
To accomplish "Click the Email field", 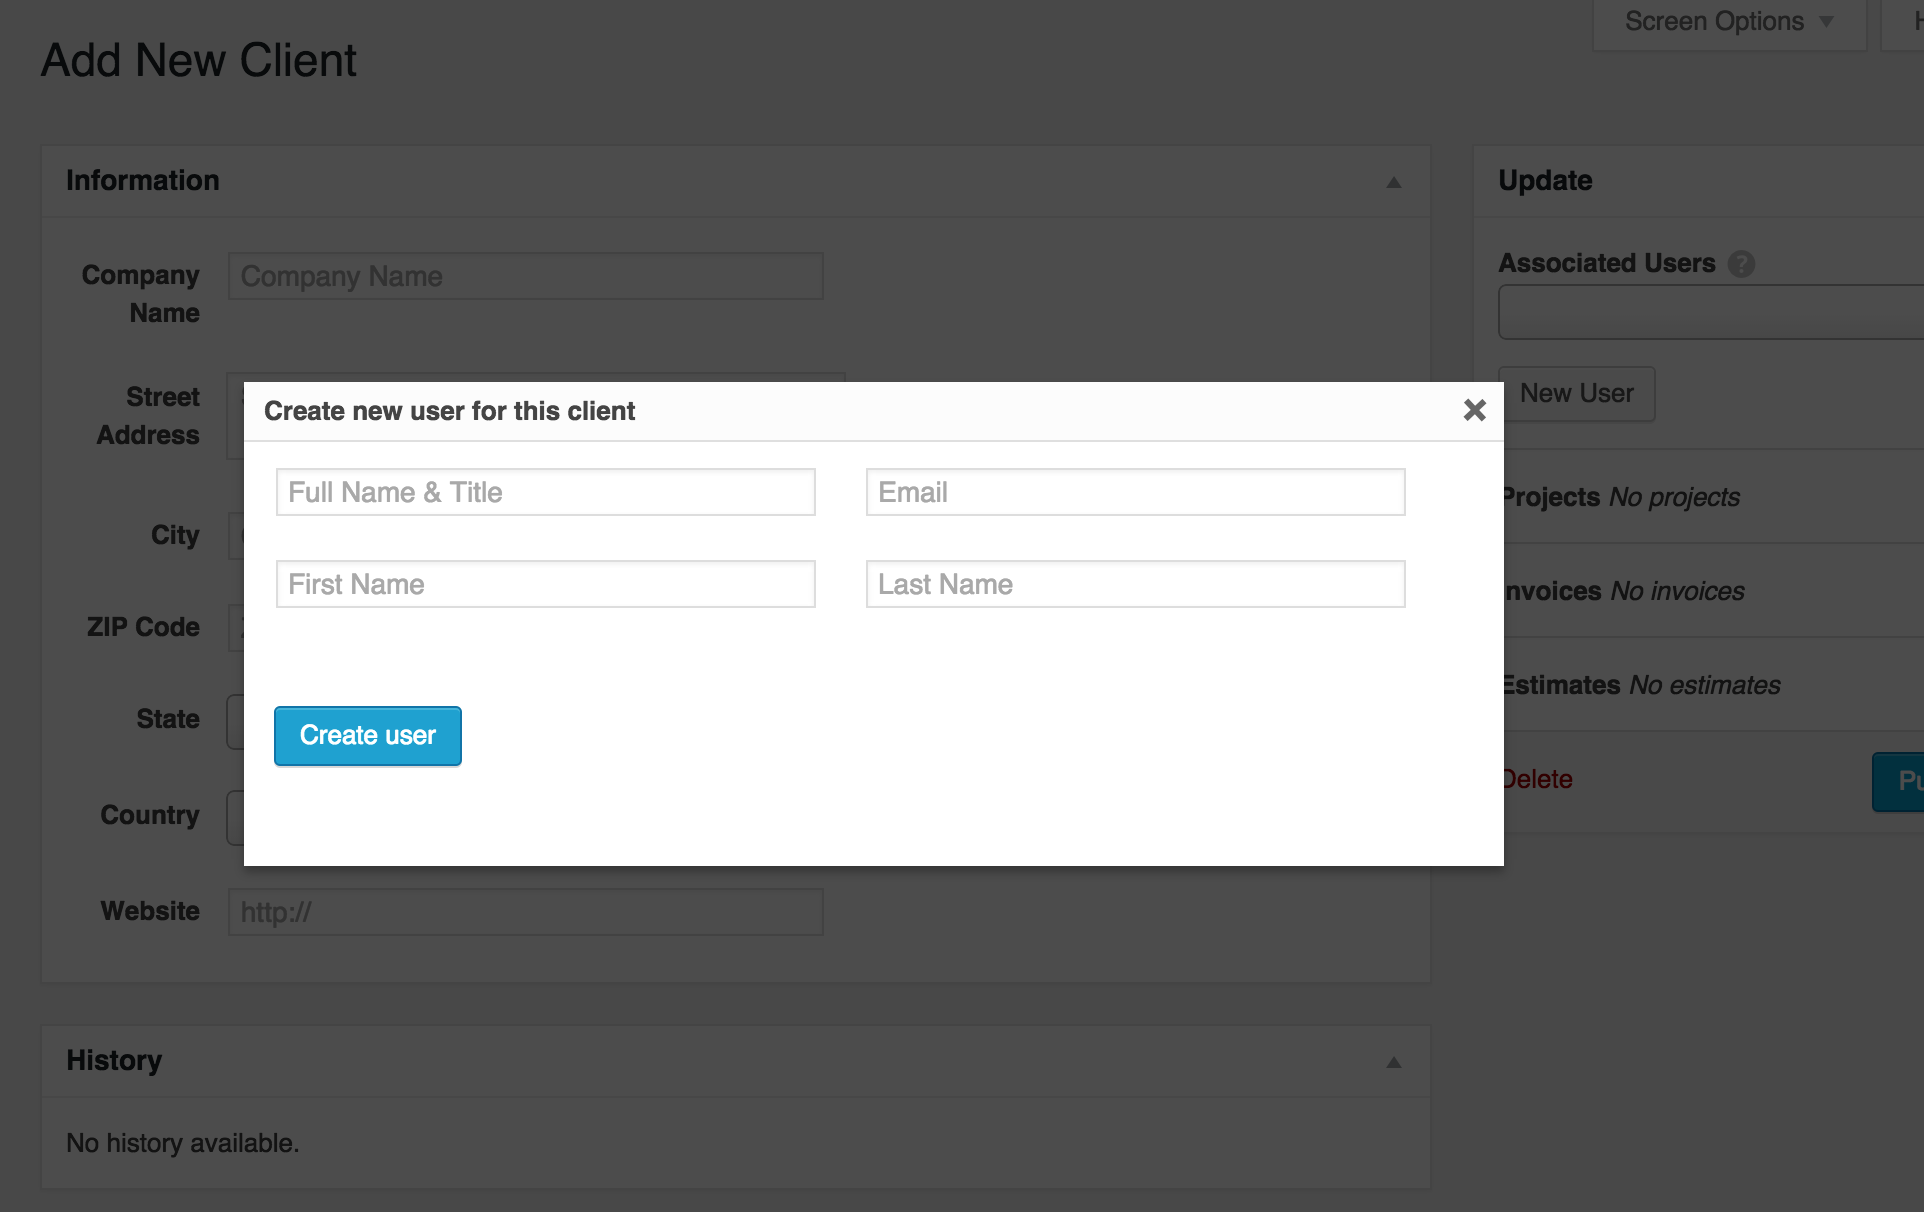I will click(x=1134, y=491).
